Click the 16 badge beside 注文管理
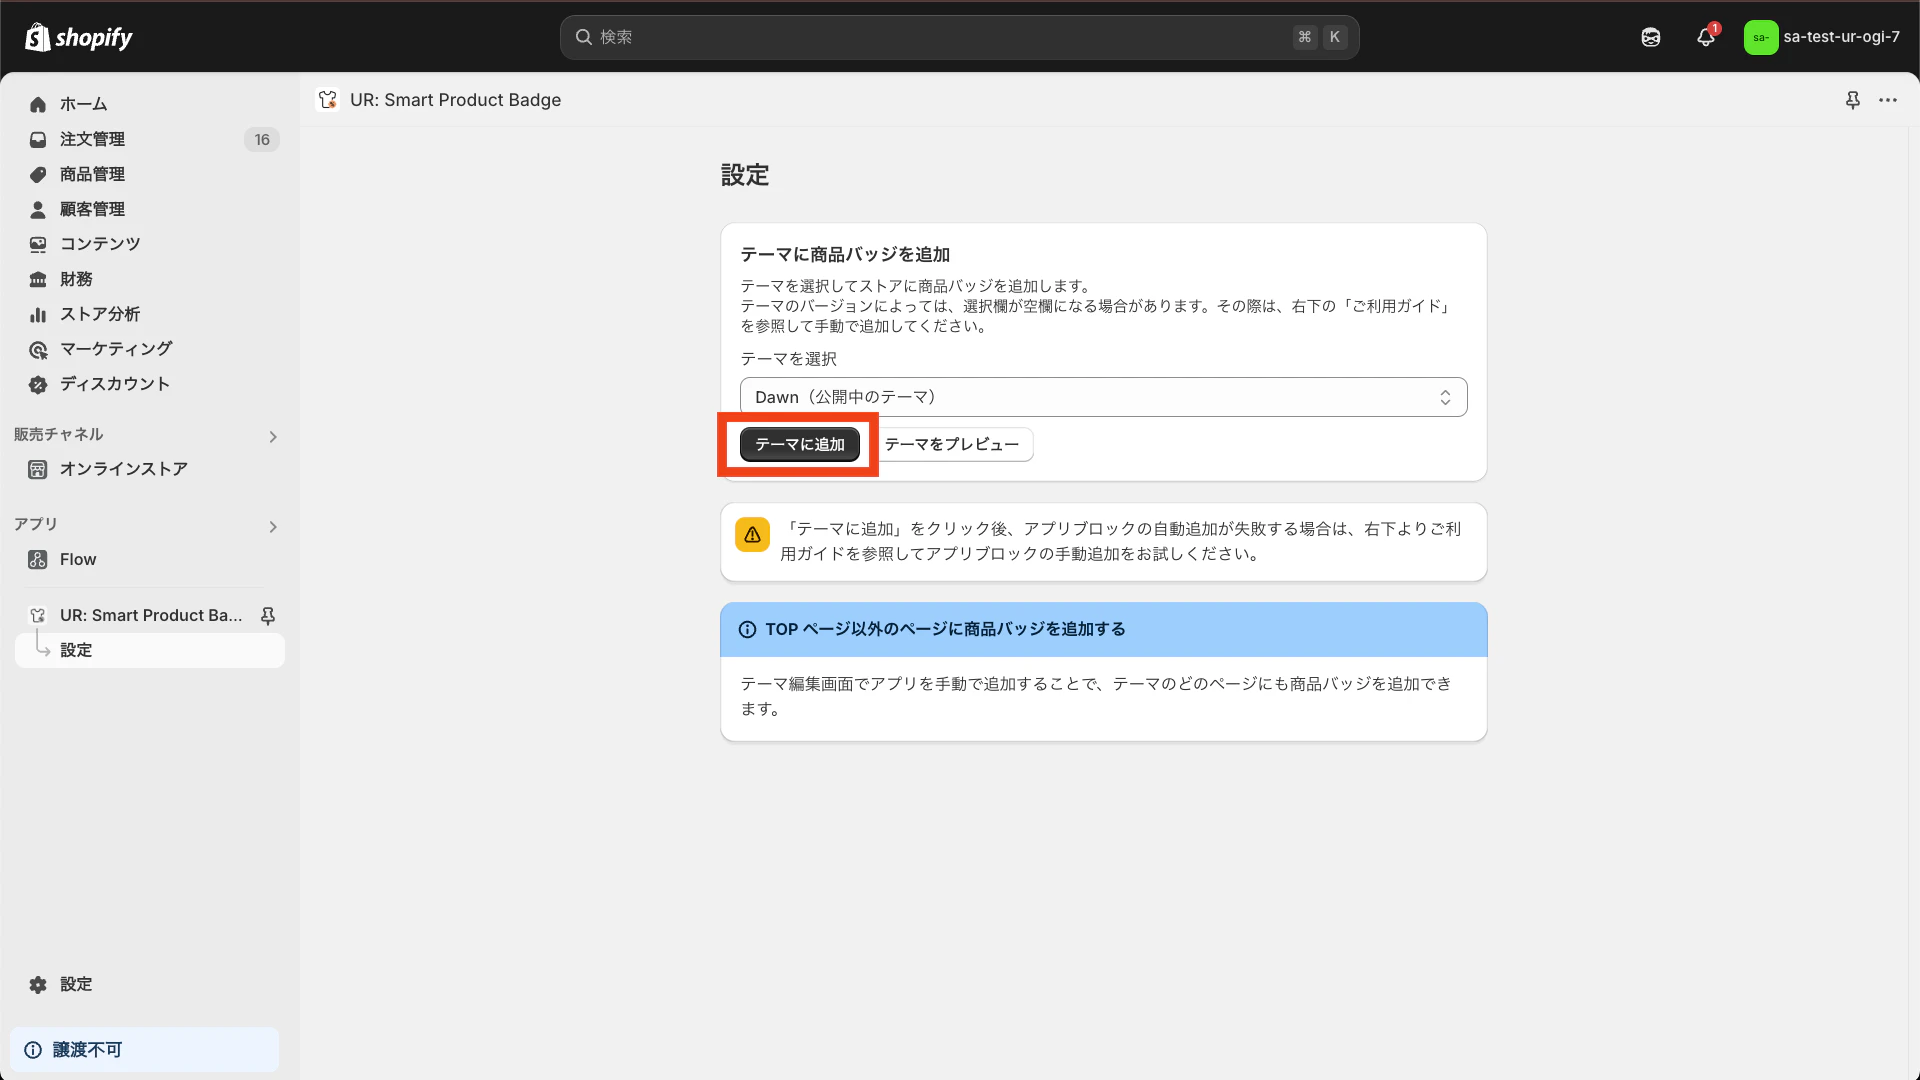 tap(262, 140)
